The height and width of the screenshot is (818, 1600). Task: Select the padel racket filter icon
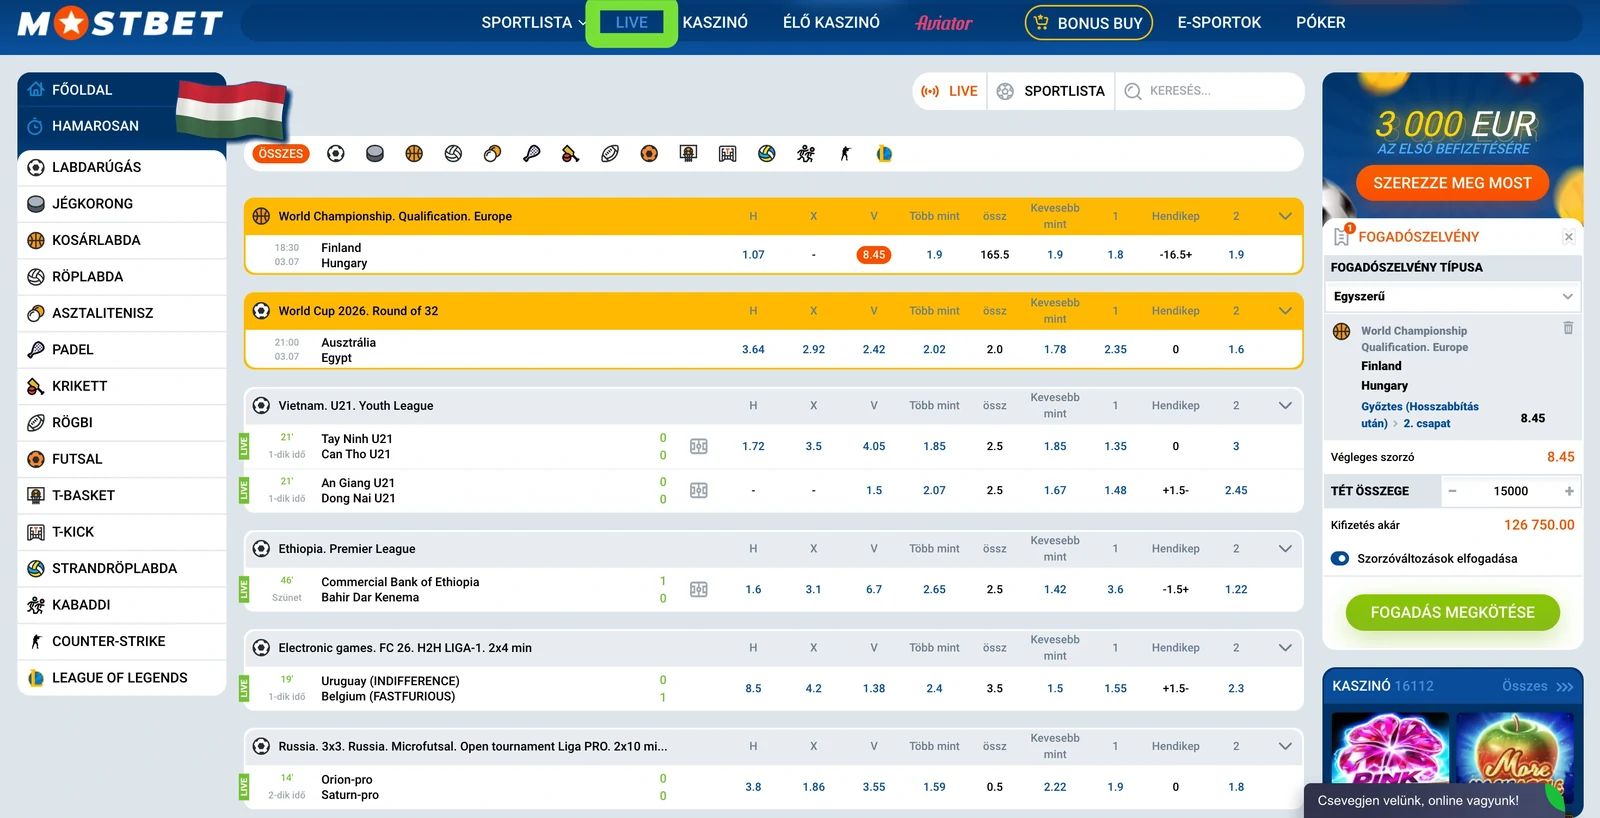[531, 154]
